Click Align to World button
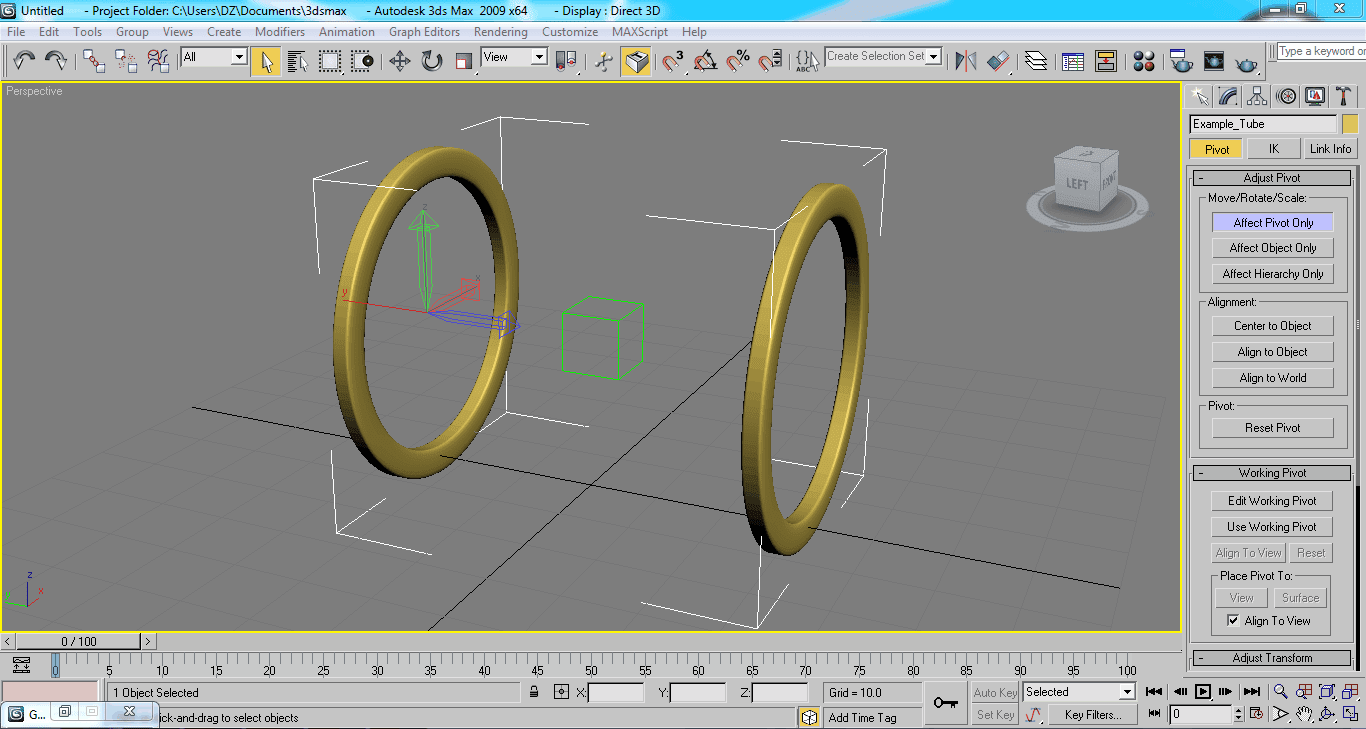This screenshot has width=1366, height=729. pos(1273,378)
